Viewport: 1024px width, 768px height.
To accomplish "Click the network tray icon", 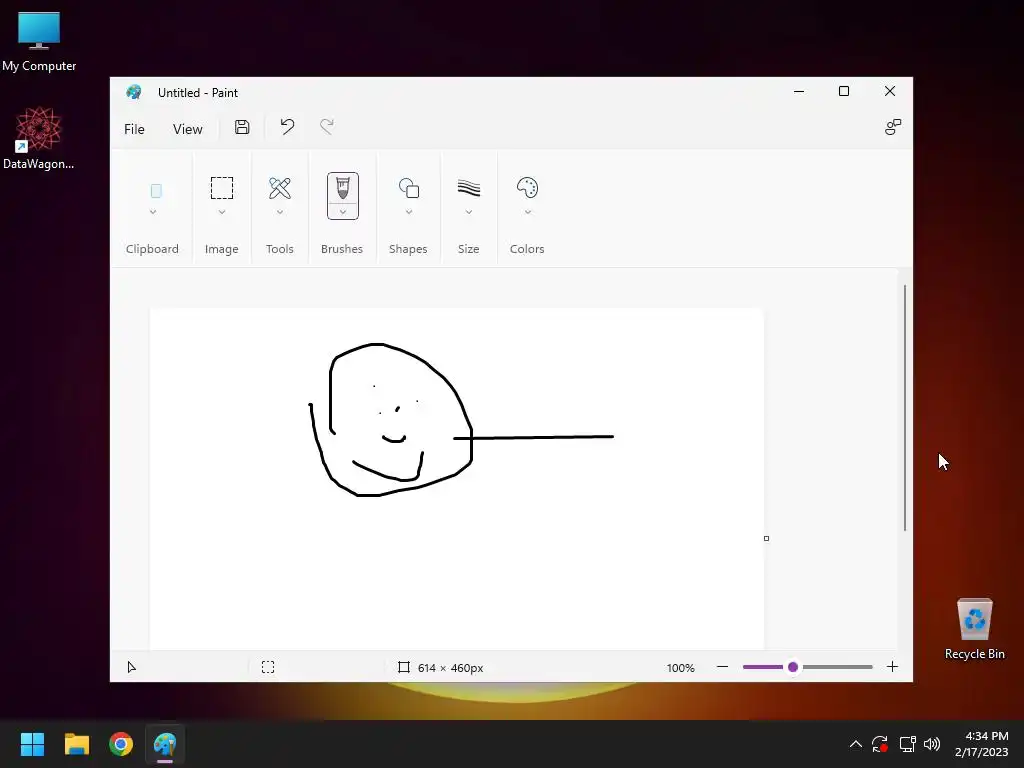I will click(x=907, y=744).
